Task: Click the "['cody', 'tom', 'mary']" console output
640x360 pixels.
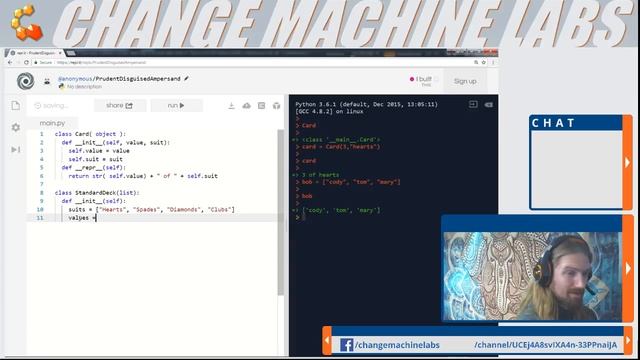Action: [341, 210]
